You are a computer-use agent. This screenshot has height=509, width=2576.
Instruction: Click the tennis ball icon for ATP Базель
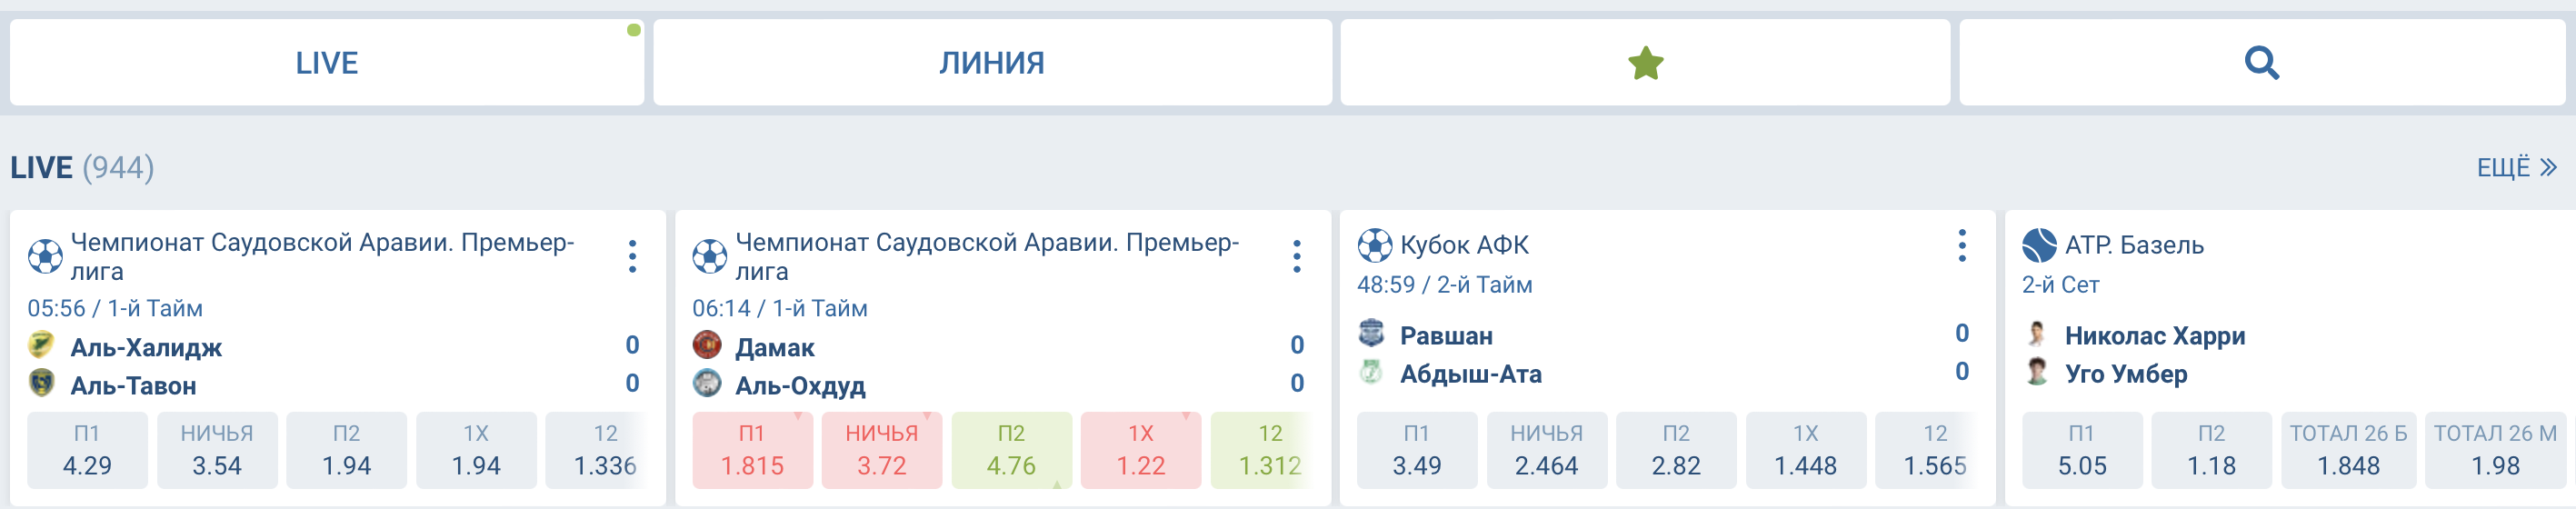(x=2039, y=245)
